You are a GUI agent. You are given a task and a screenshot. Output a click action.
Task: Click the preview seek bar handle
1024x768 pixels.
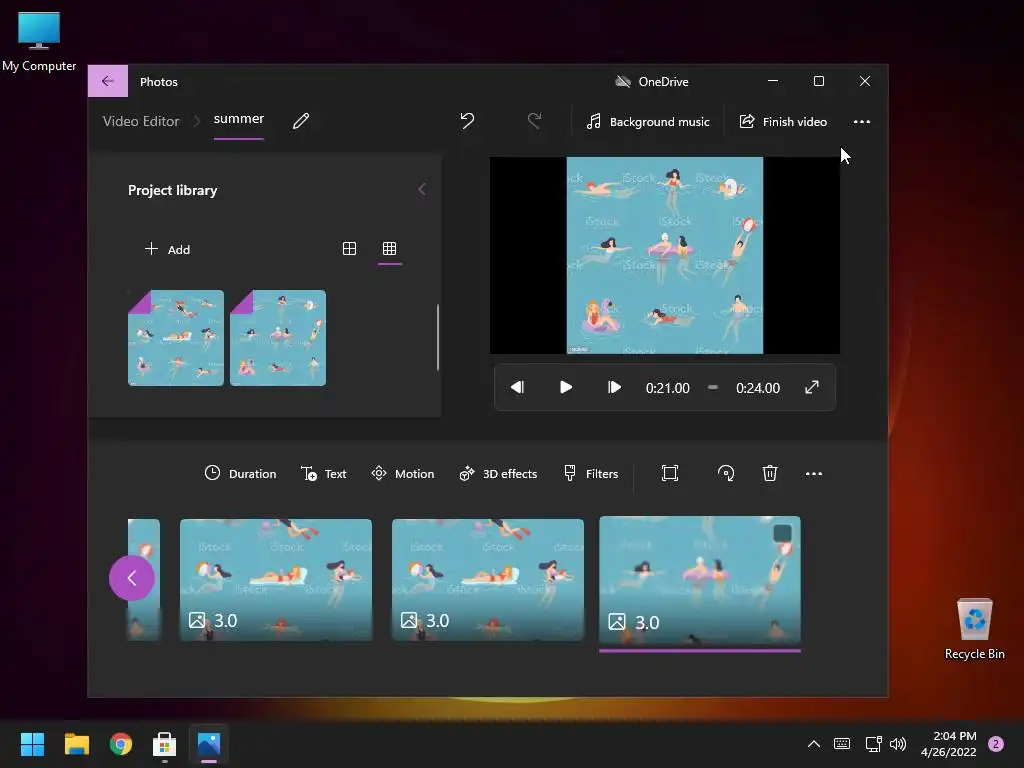[713, 387]
